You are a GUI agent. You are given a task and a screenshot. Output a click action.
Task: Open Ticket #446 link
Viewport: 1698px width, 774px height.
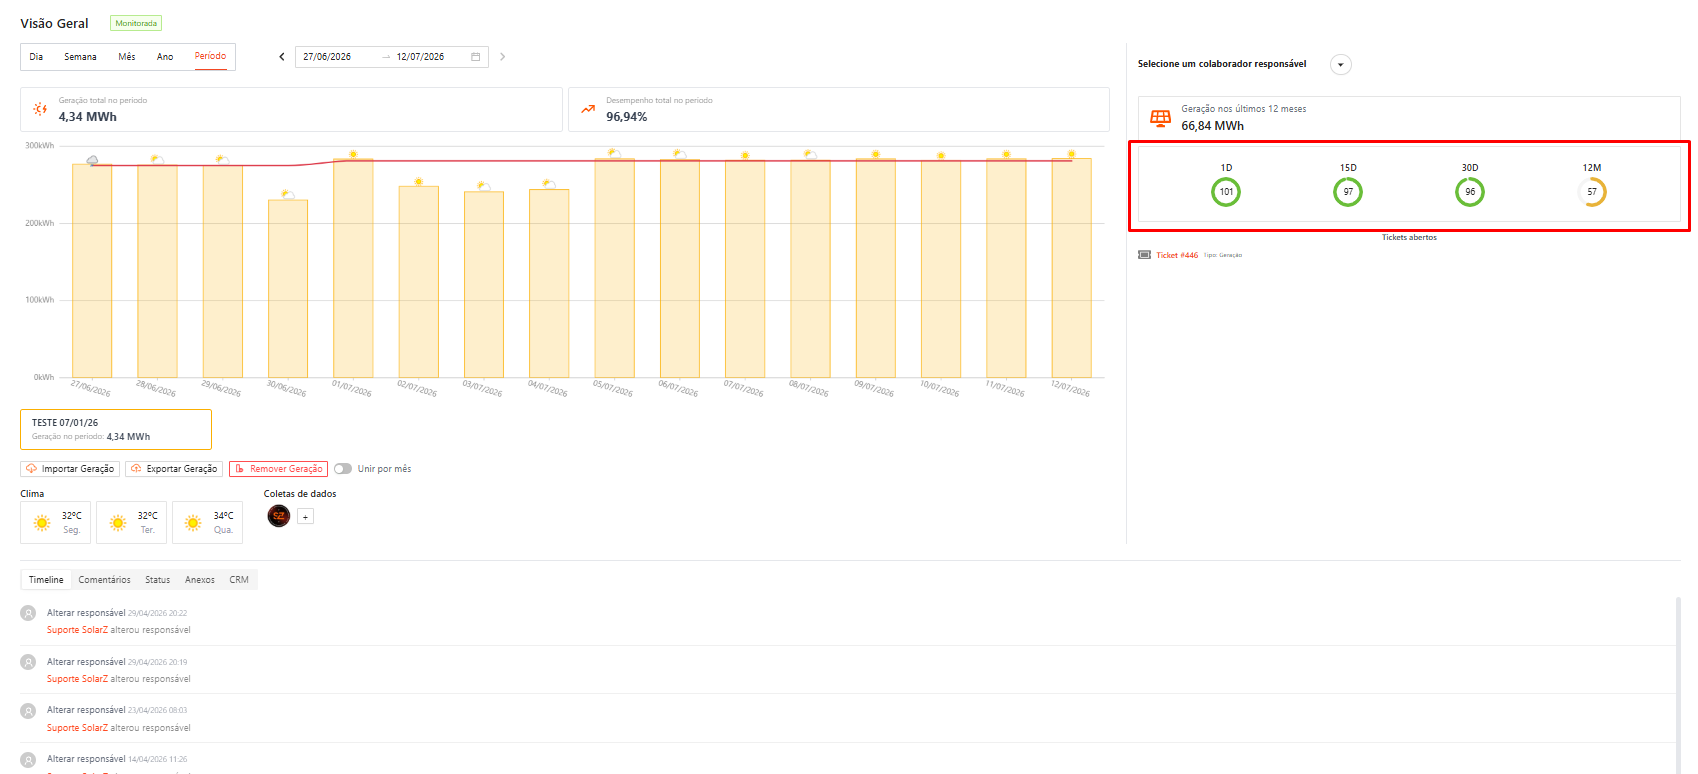tap(1177, 255)
